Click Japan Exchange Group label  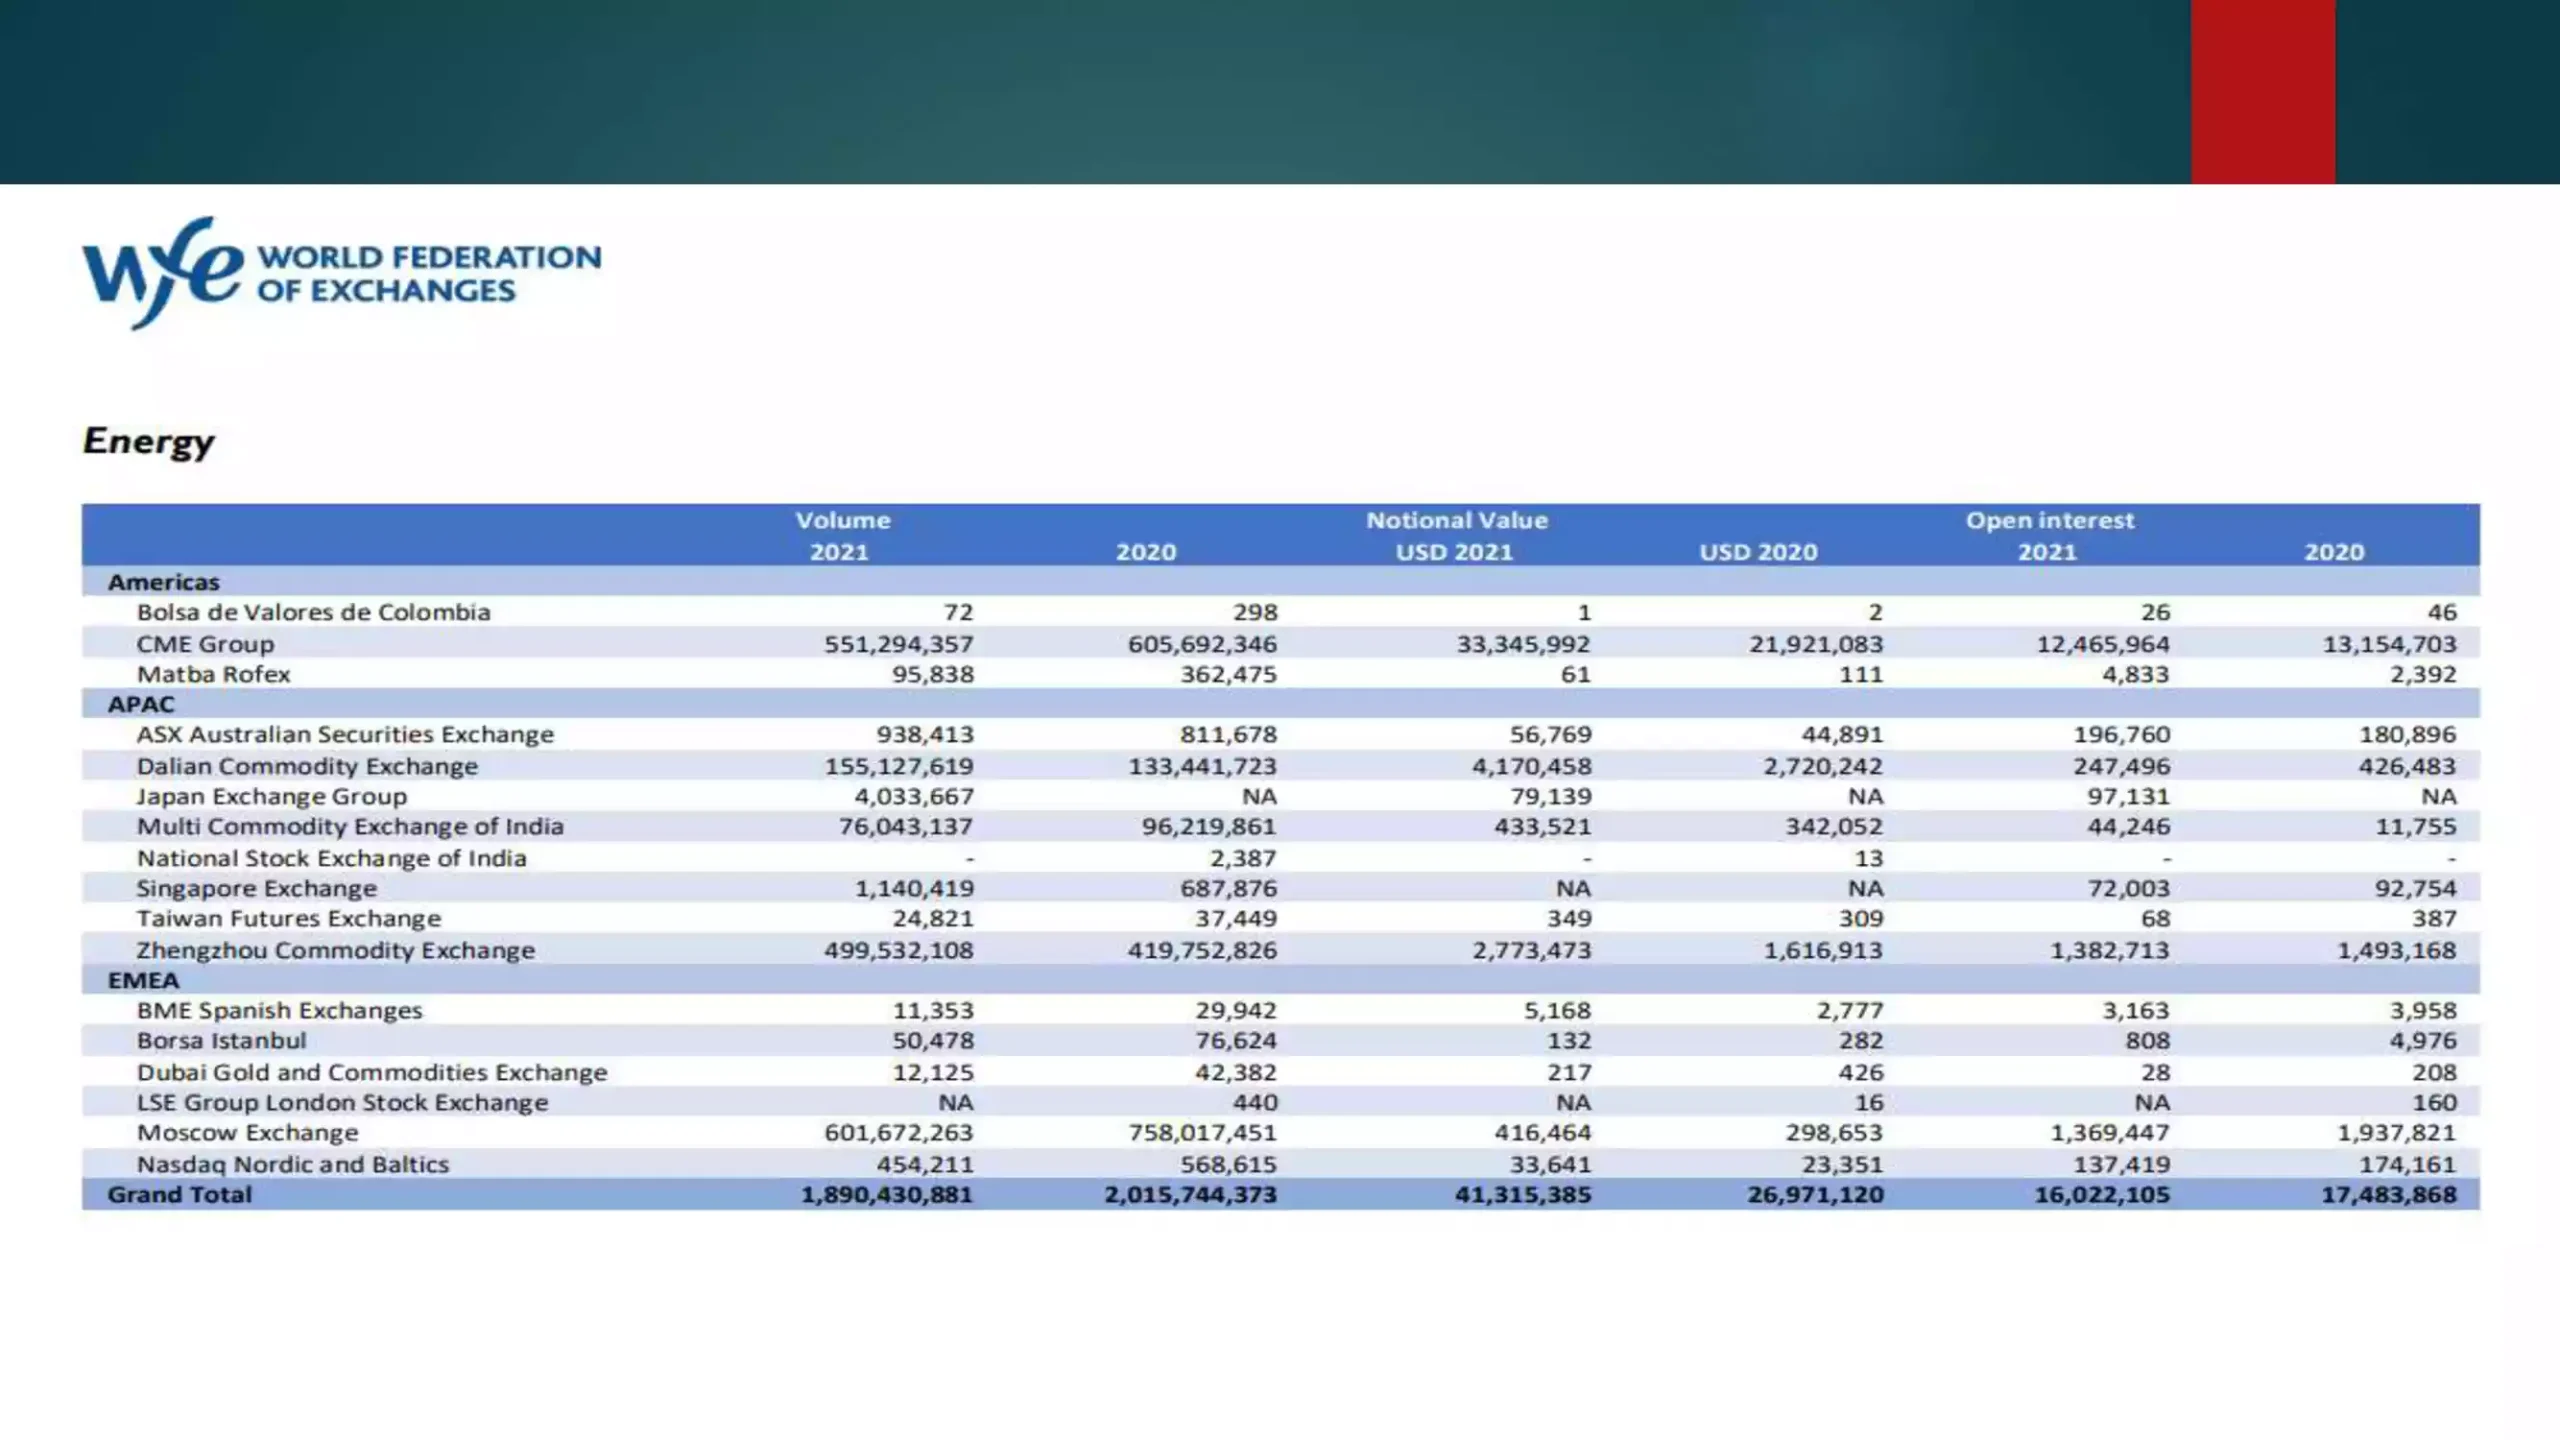tap(272, 796)
